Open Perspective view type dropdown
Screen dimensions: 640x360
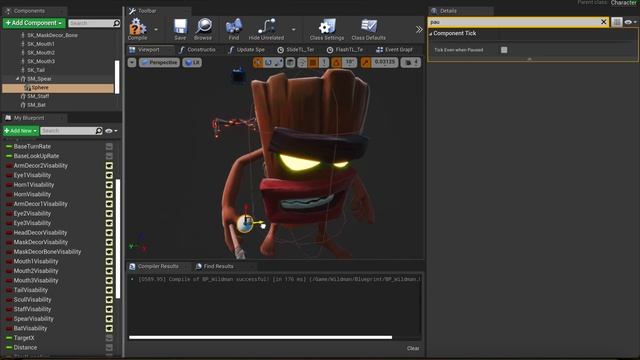(x=159, y=62)
